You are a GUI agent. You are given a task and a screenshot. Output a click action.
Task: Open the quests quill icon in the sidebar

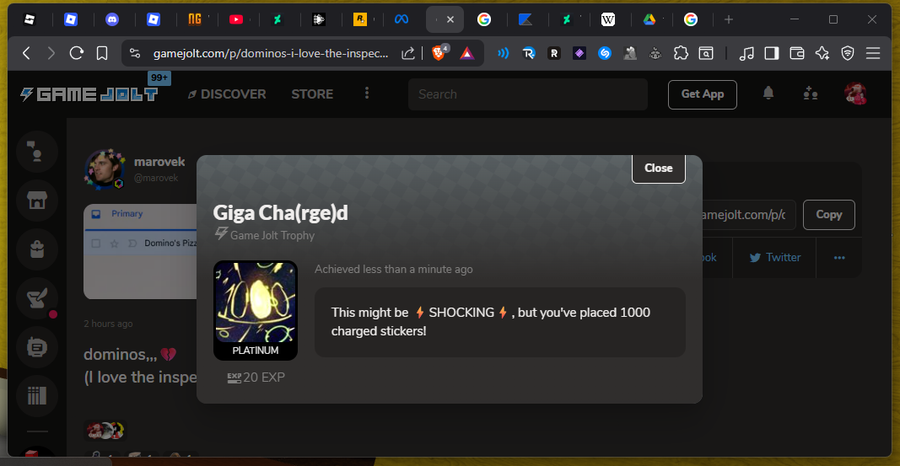[x=37, y=298]
